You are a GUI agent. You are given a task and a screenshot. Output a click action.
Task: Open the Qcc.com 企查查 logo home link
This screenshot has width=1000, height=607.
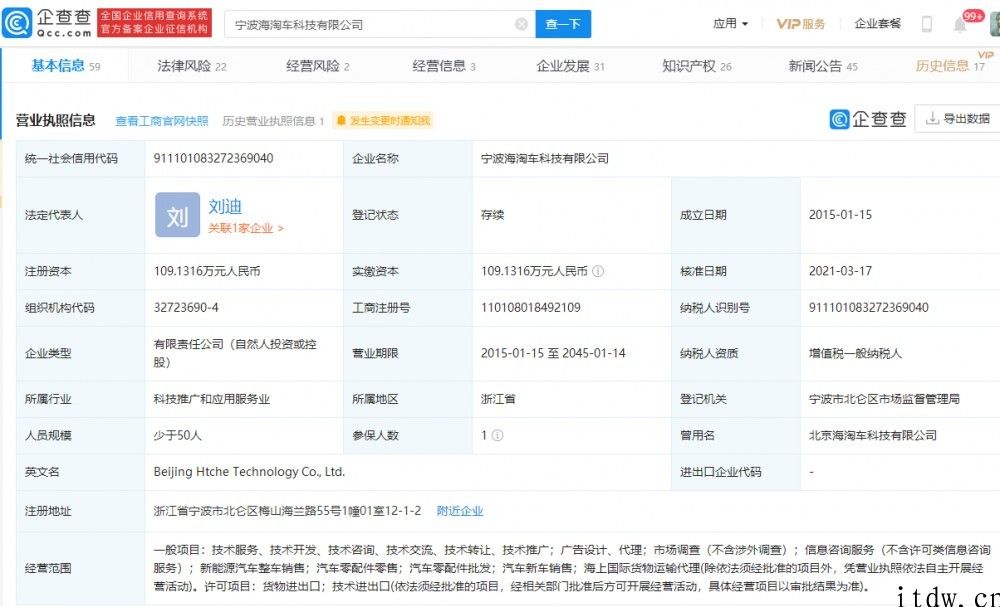pyautogui.click(x=47, y=23)
